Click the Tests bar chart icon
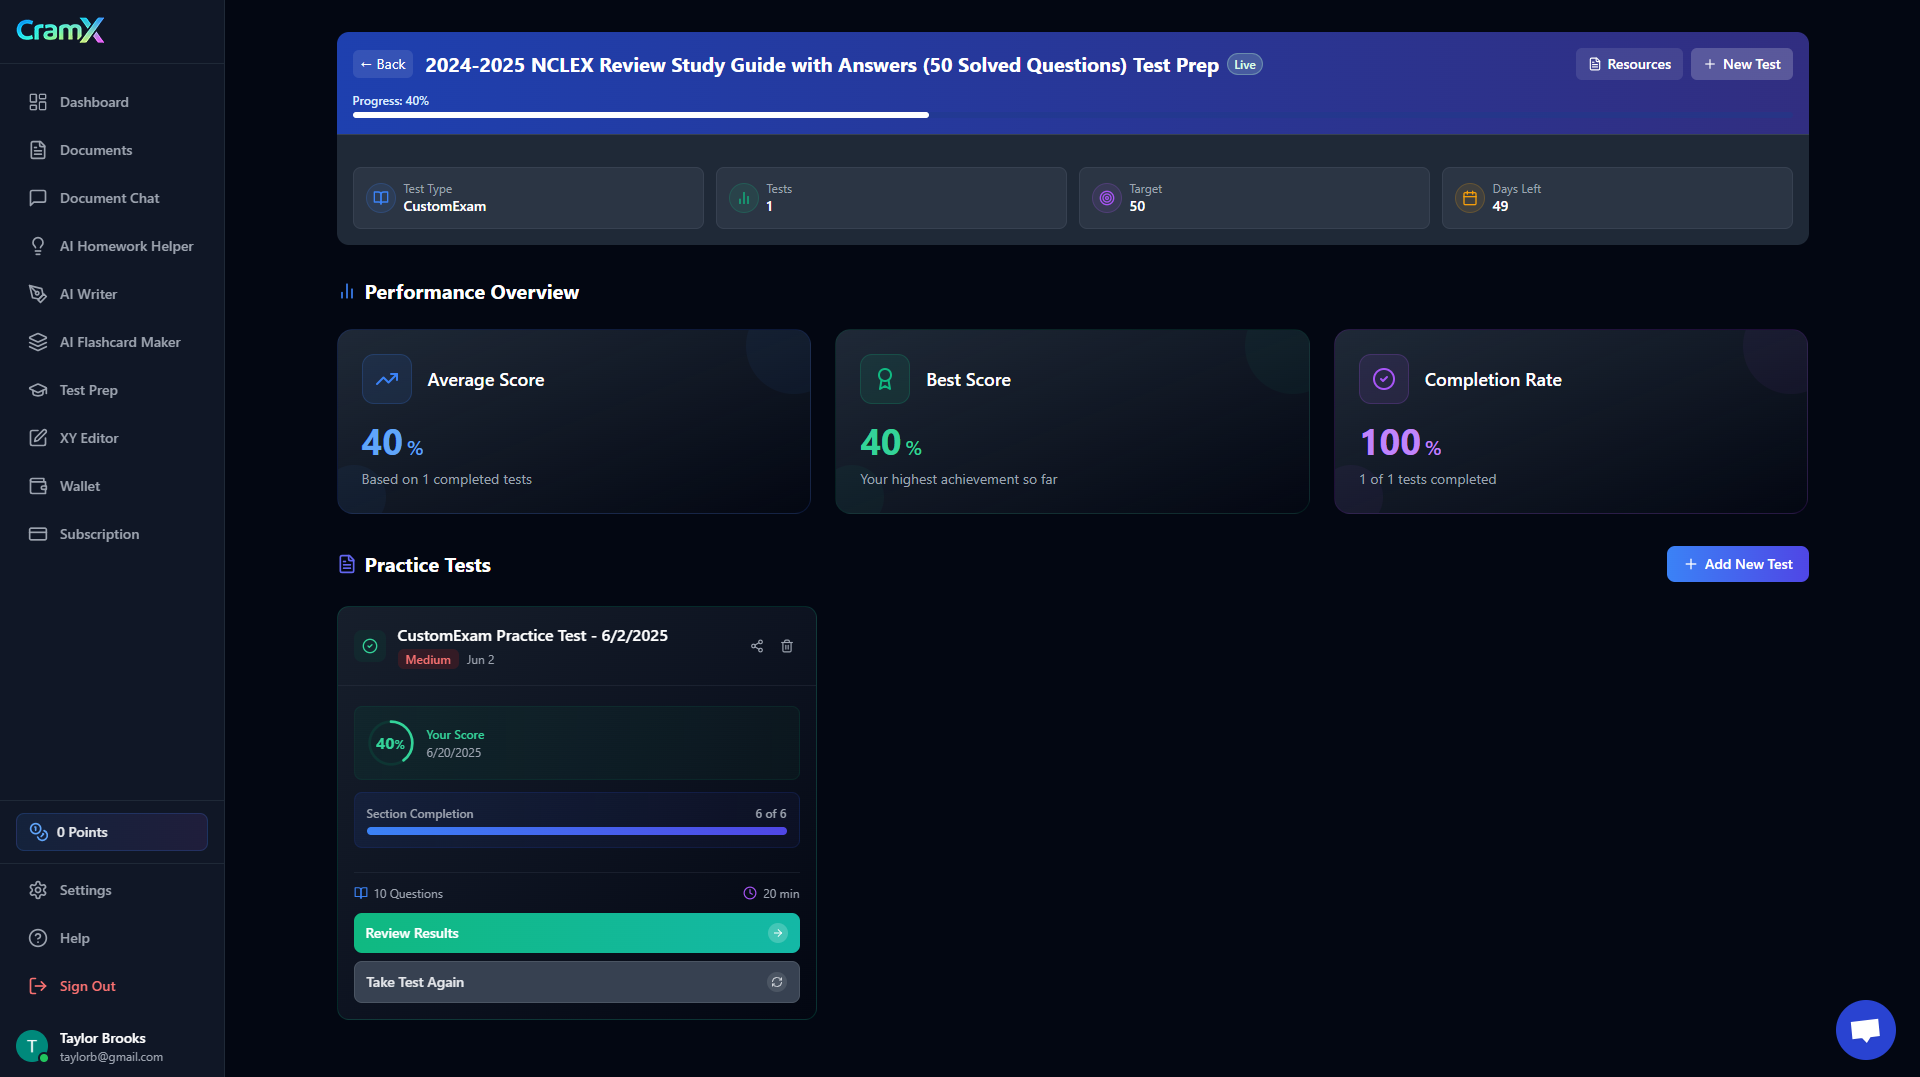Screen dimensions: 1920x1077 click(x=744, y=198)
